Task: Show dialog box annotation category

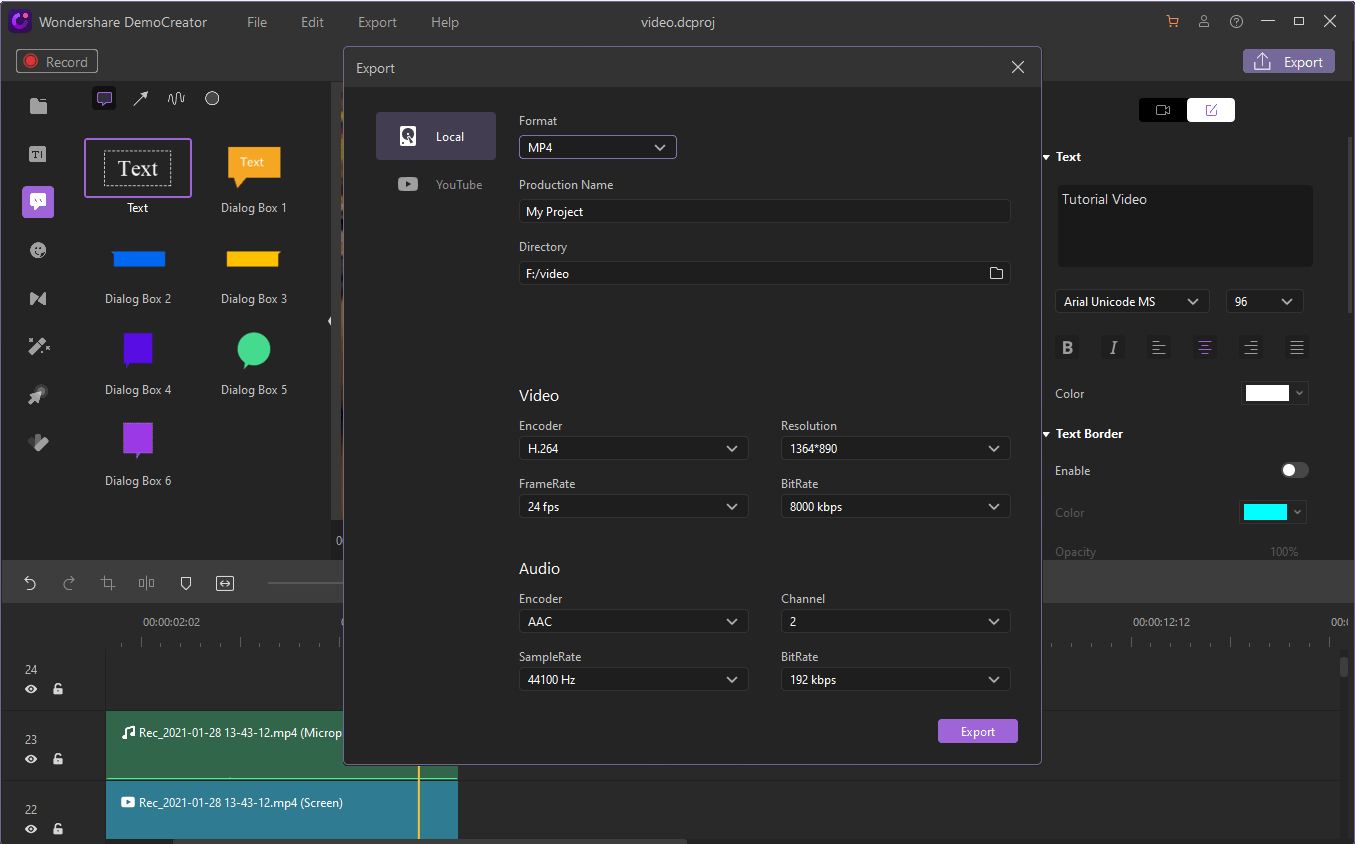Action: pyautogui.click(x=104, y=98)
